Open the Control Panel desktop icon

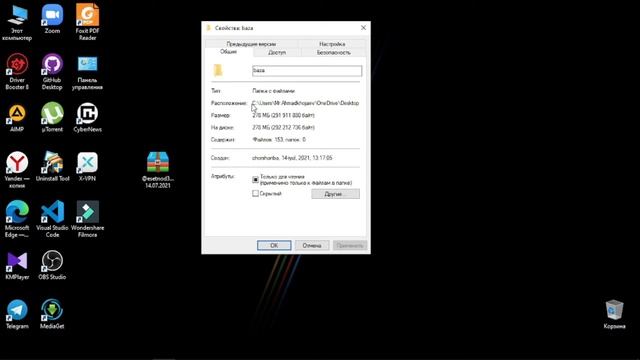click(87, 73)
